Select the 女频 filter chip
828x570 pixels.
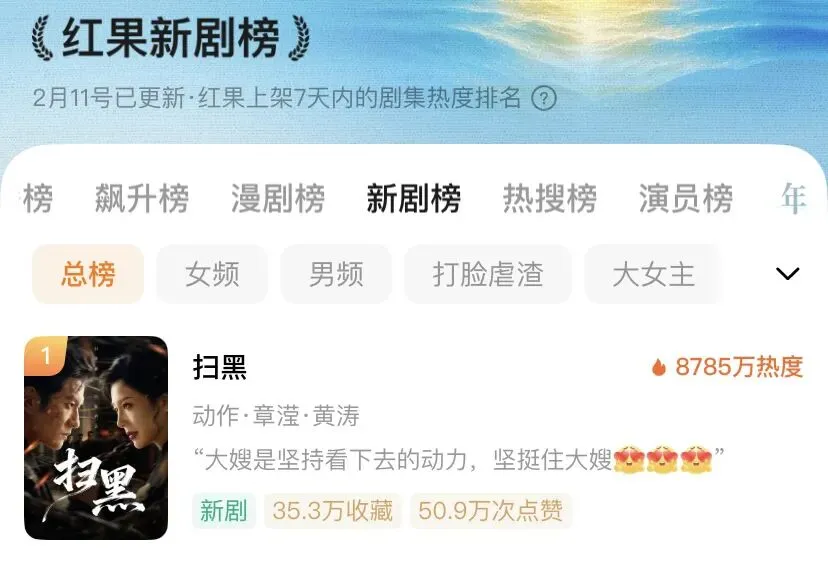coord(212,274)
